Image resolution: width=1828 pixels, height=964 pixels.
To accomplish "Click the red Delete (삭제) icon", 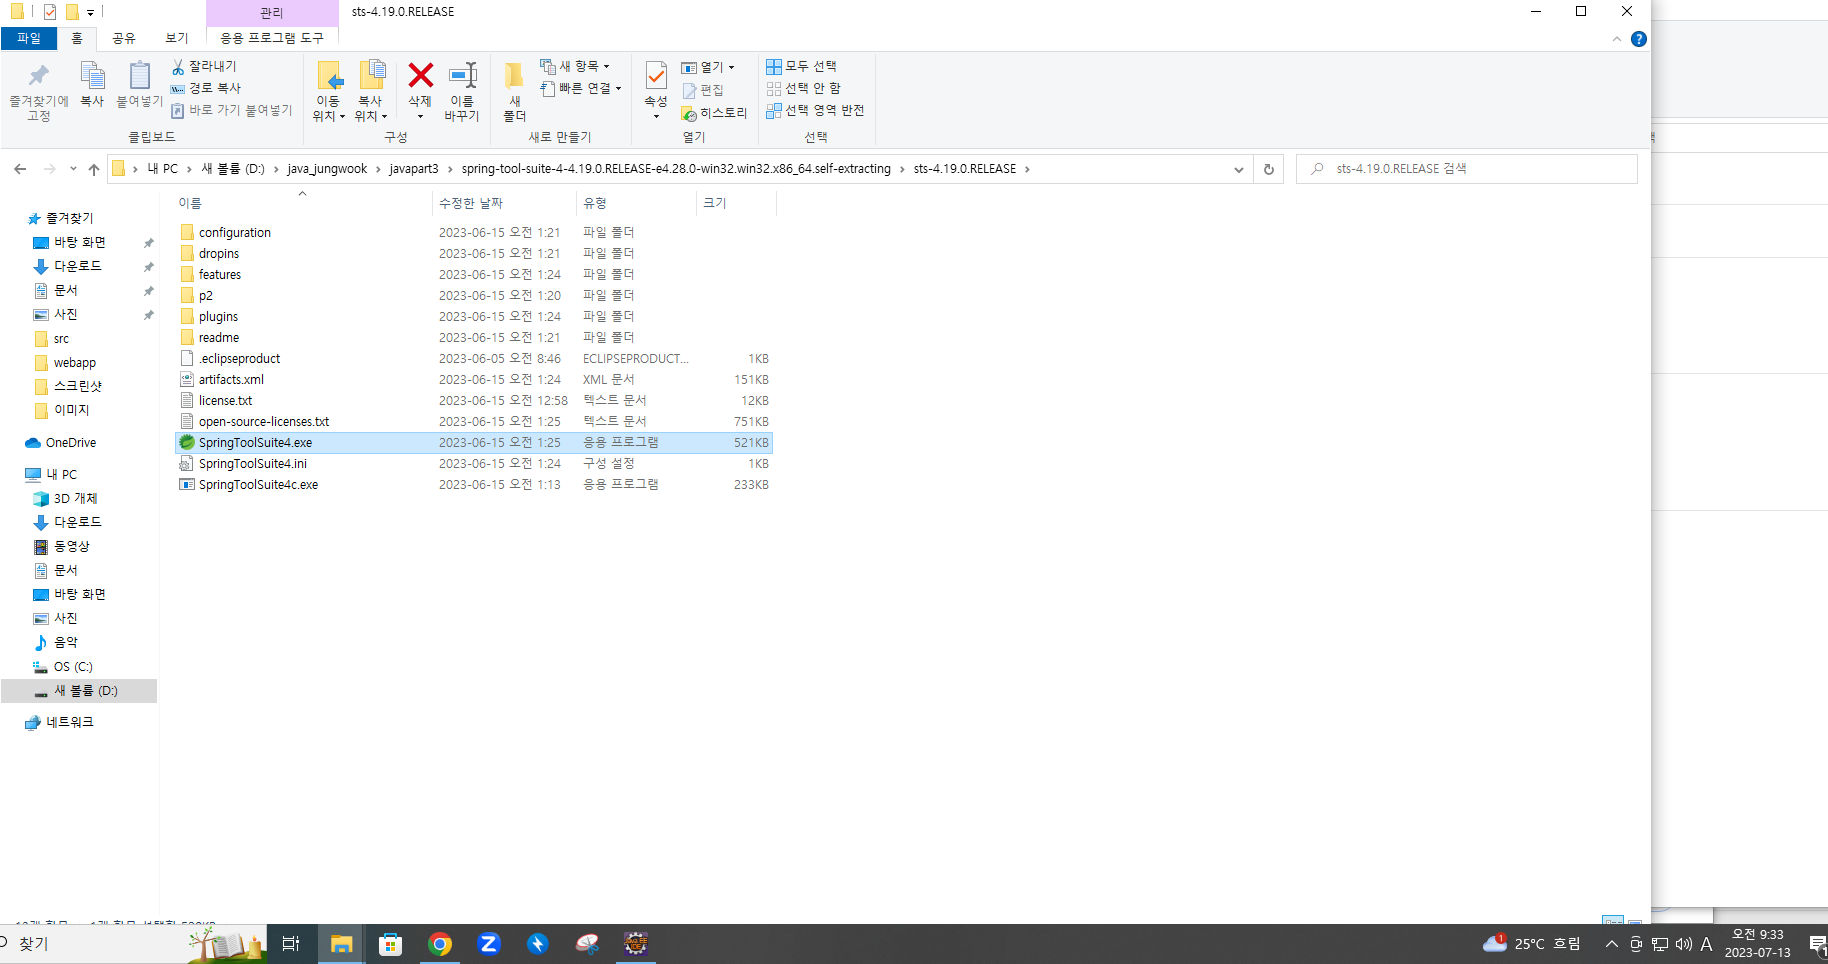I will pyautogui.click(x=421, y=76).
